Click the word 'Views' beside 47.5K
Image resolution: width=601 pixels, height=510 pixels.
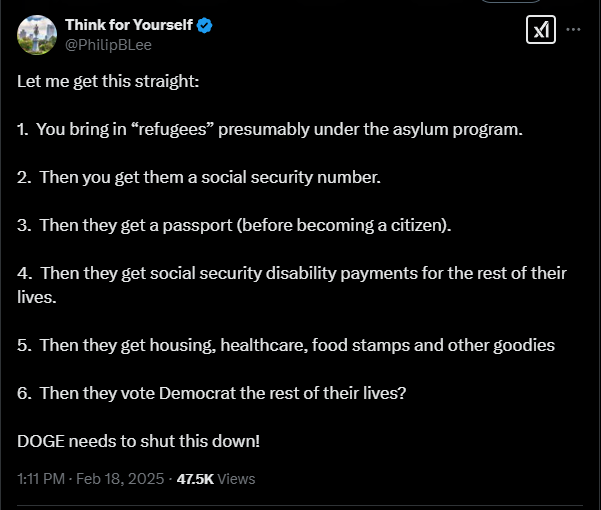pyautogui.click(x=236, y=479)
